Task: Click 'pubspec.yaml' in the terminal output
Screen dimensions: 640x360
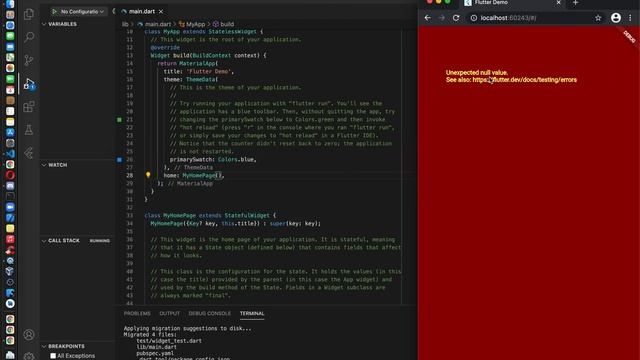Action: click(155, 353)
